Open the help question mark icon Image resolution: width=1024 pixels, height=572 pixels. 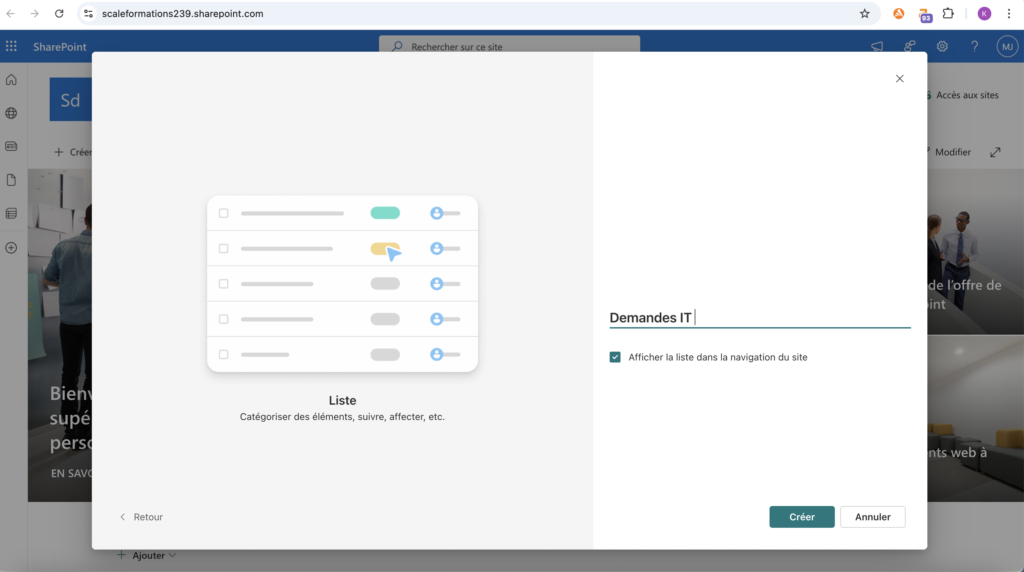974,46
